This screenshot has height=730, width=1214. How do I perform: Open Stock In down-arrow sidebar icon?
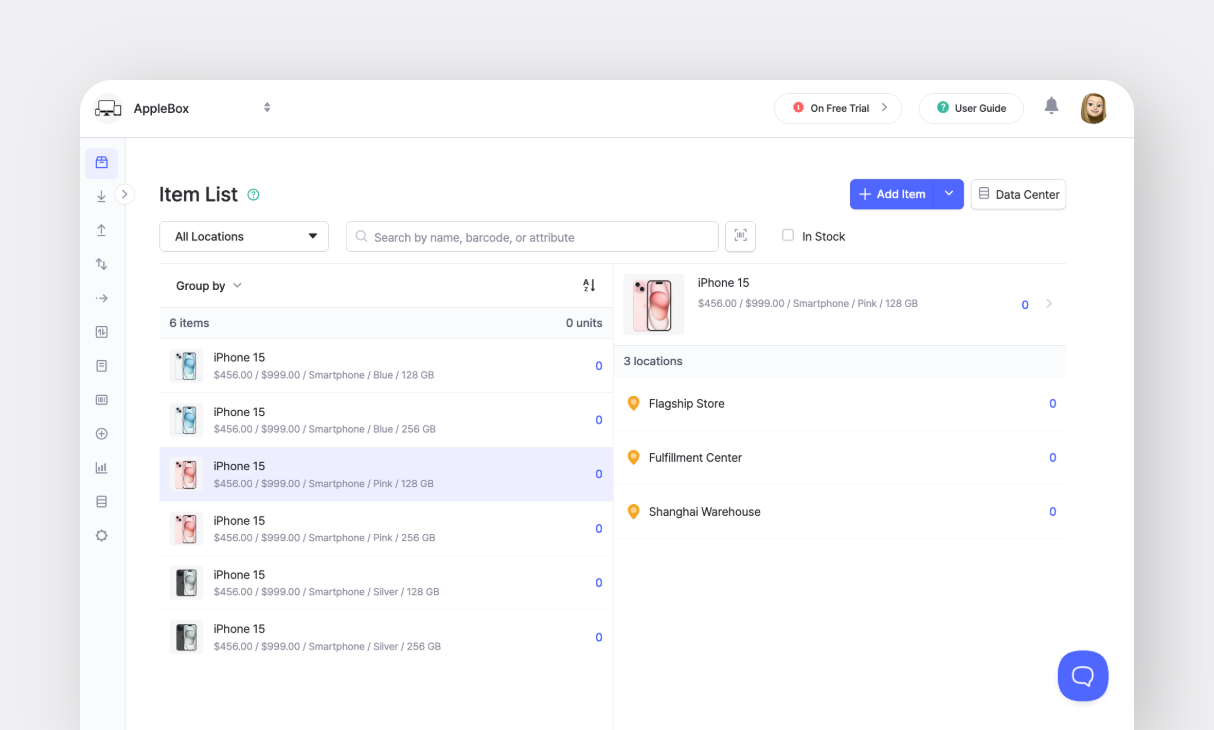pos(101,197)
